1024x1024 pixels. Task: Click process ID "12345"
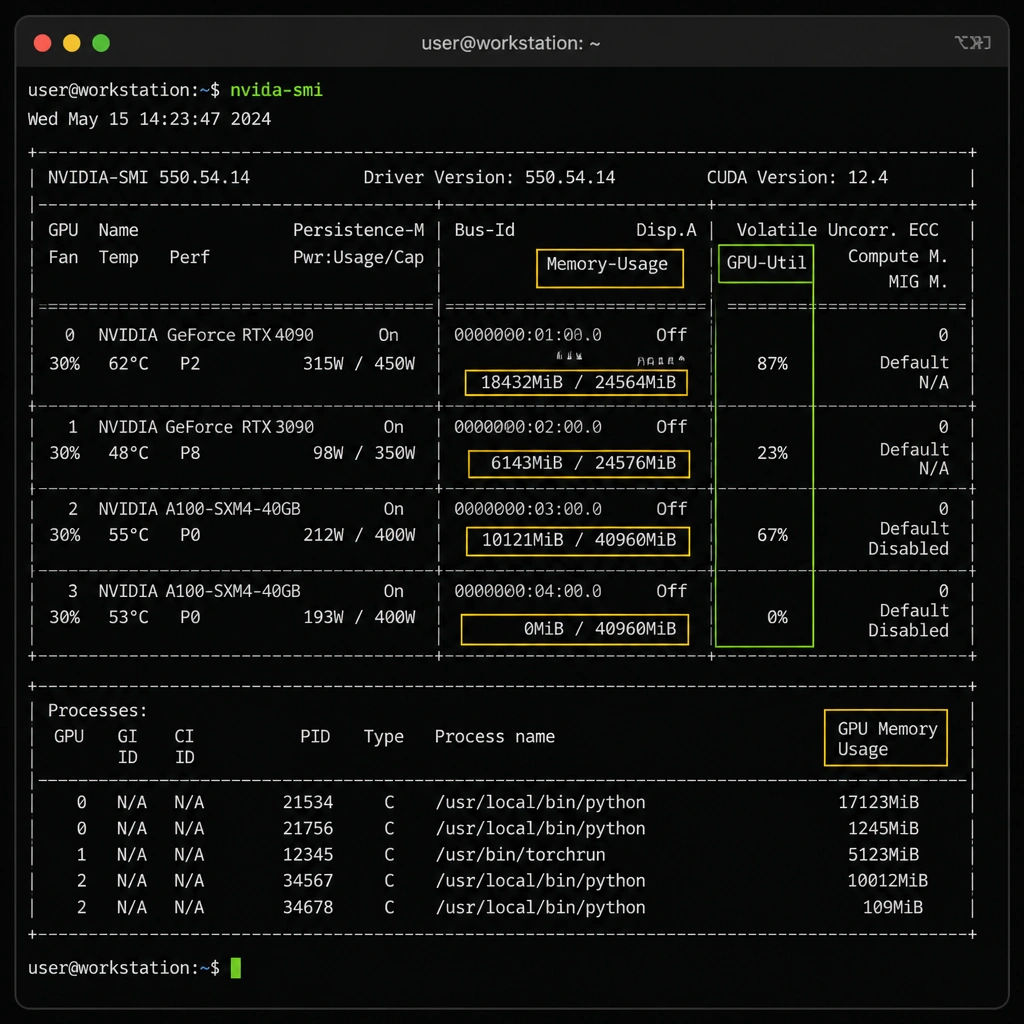click(308, 854)
